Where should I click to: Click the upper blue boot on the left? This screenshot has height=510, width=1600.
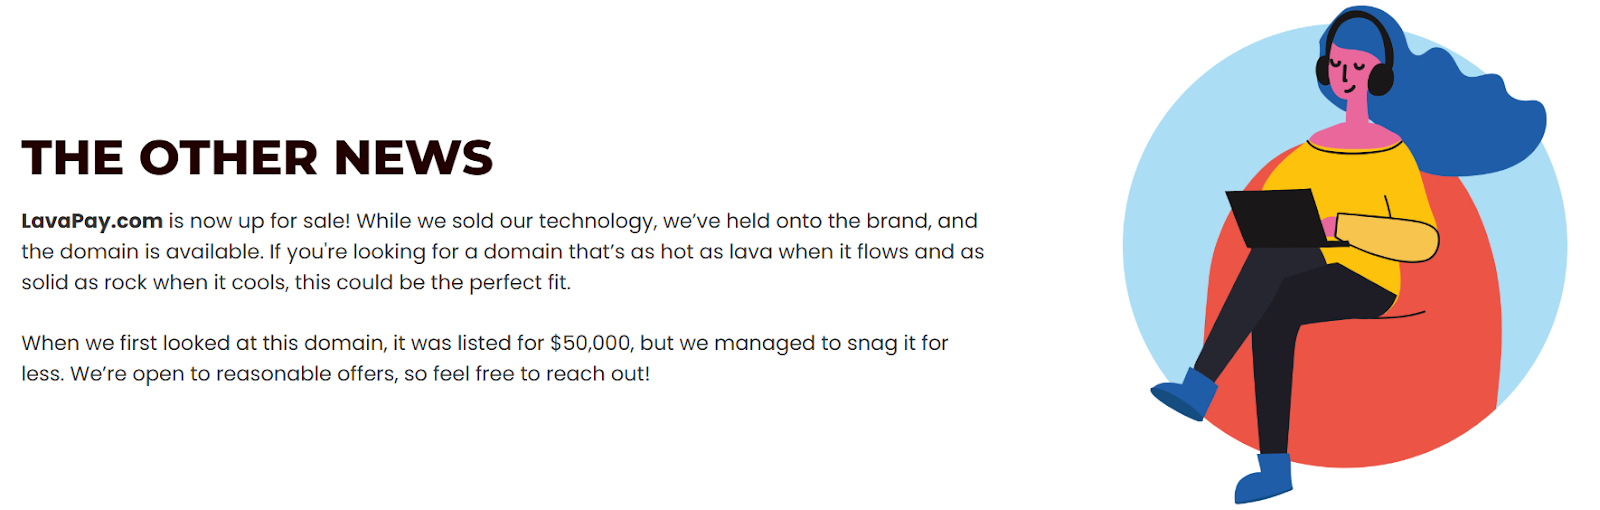click(1190, 393)
